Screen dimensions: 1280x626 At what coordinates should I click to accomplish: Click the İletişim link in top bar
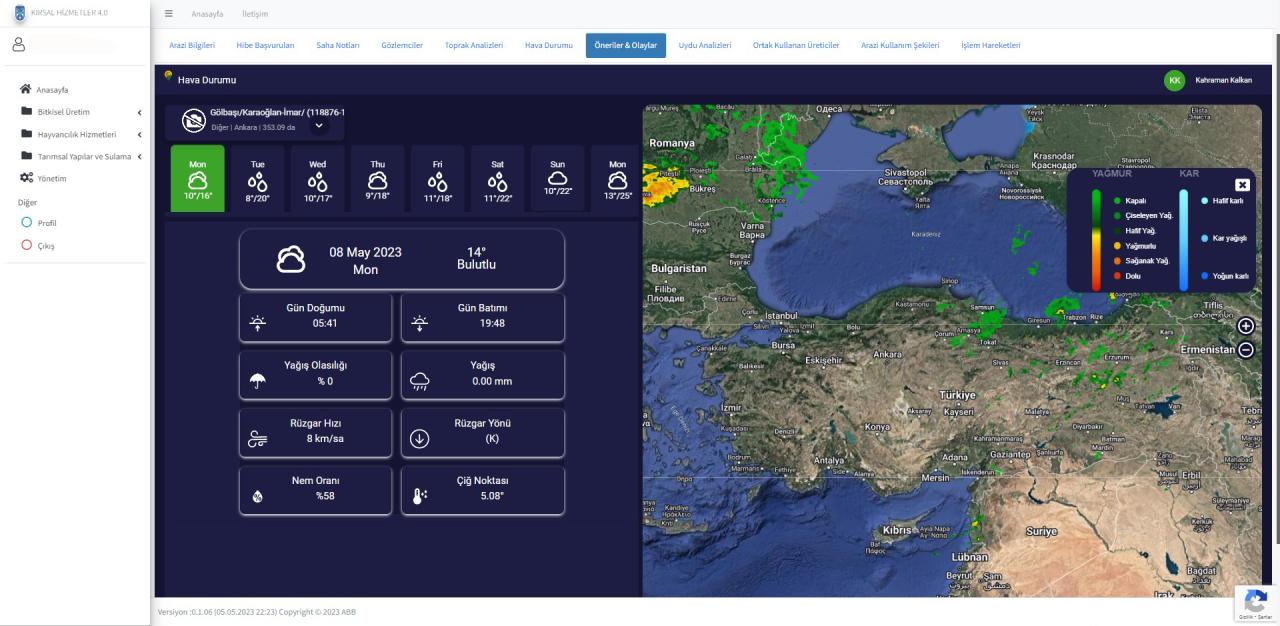pos(255,13)
